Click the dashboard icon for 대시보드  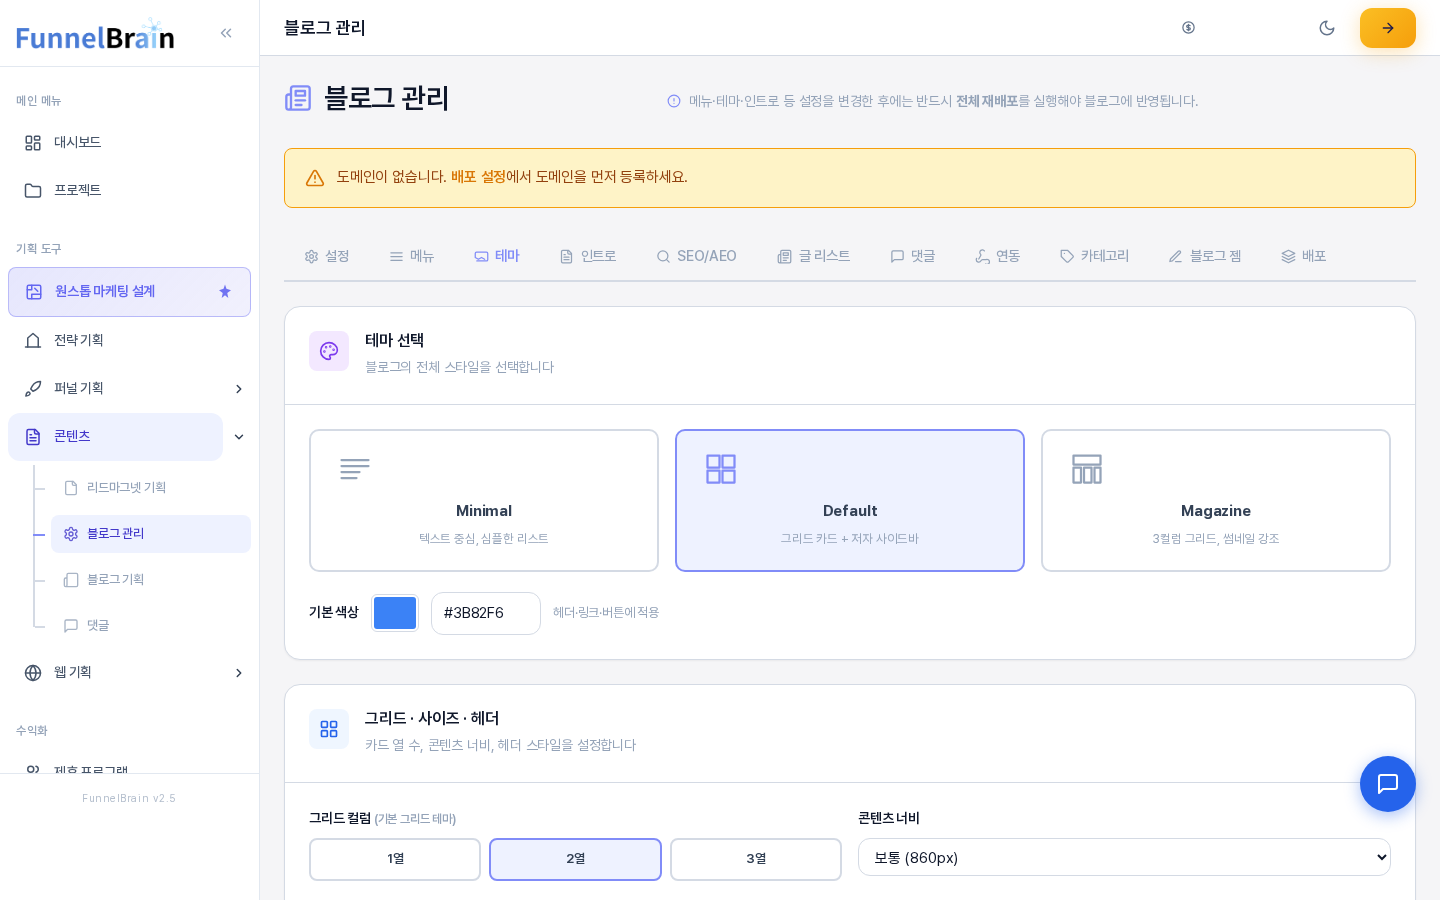point(33,143)
